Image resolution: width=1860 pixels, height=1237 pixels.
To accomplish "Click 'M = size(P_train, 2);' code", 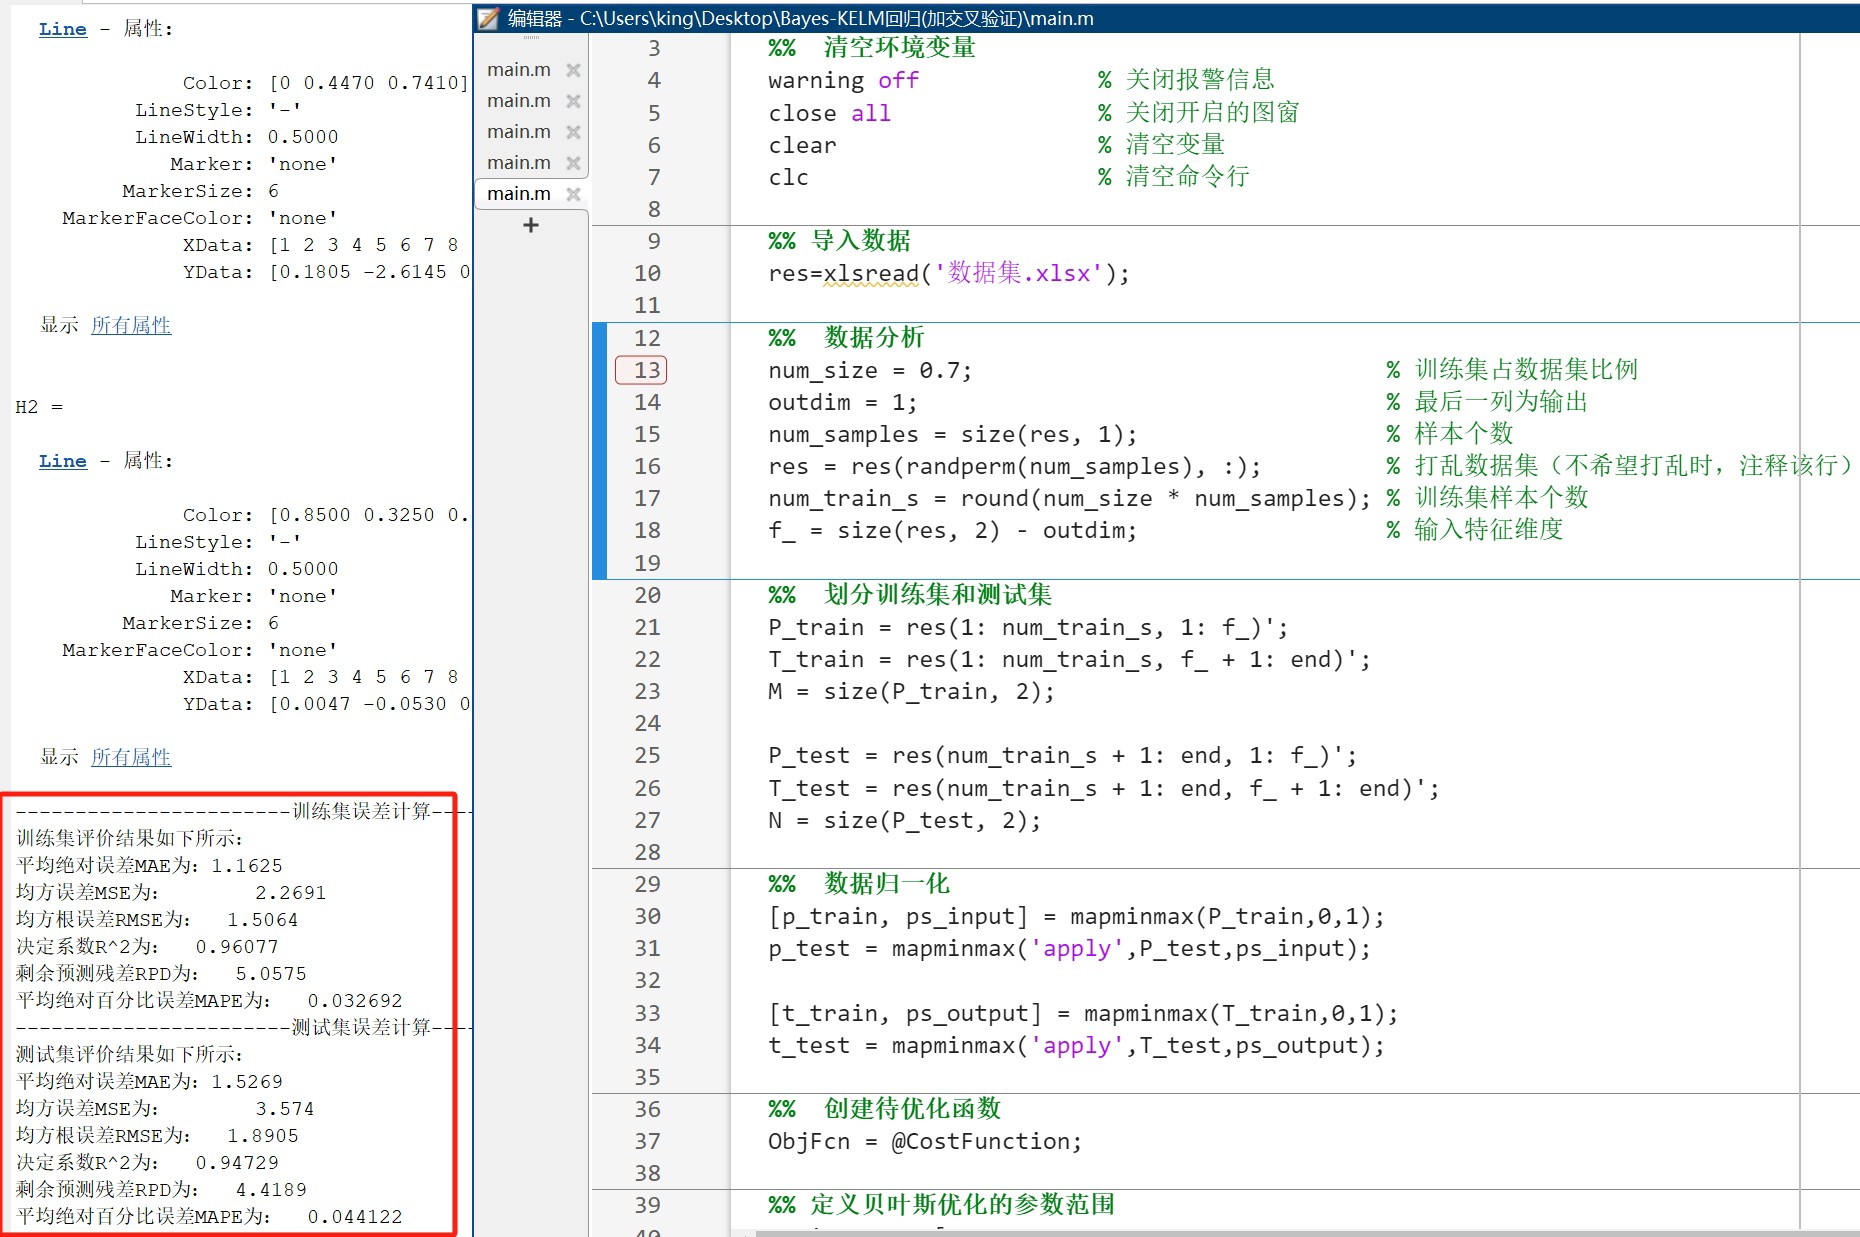I will [x=911, y=691].
